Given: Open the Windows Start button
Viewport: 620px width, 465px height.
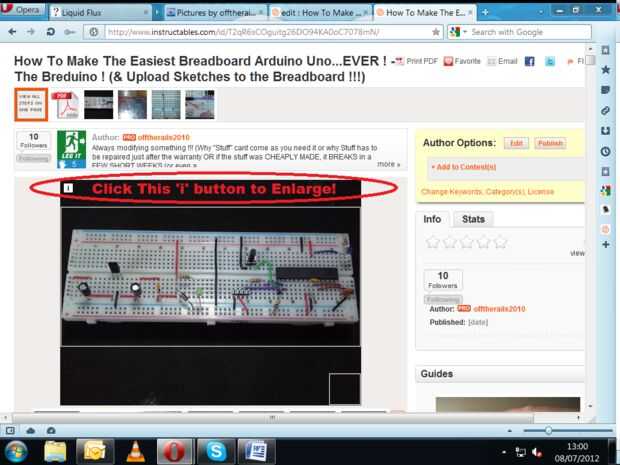Looking at the screenshot, I should 16,451.
